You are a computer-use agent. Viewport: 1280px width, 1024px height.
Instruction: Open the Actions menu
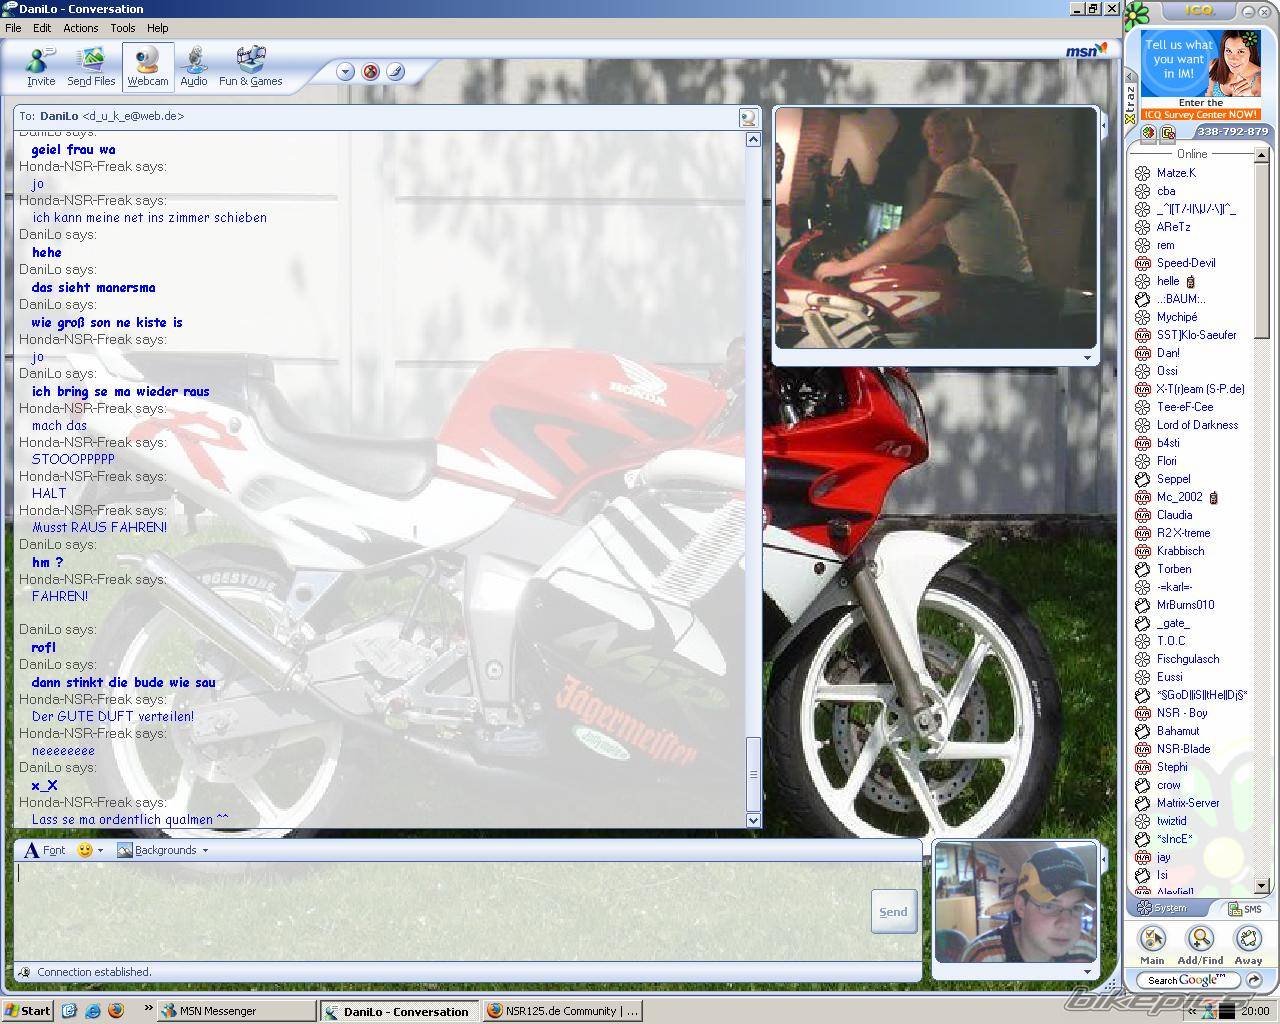click(x=80, y=28)
